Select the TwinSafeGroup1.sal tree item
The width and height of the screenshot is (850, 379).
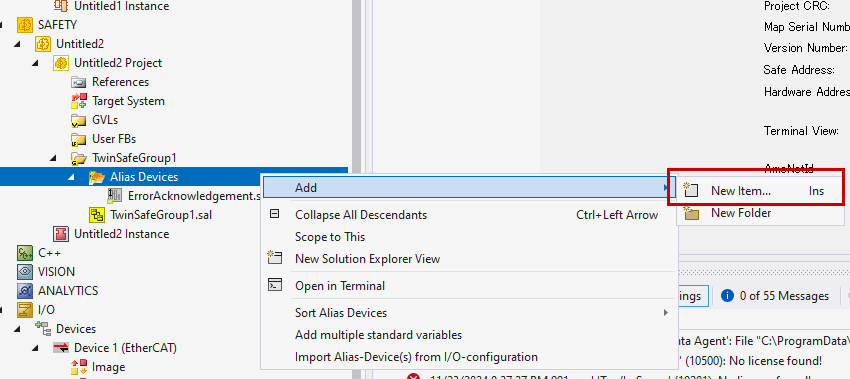pos(160,215)
